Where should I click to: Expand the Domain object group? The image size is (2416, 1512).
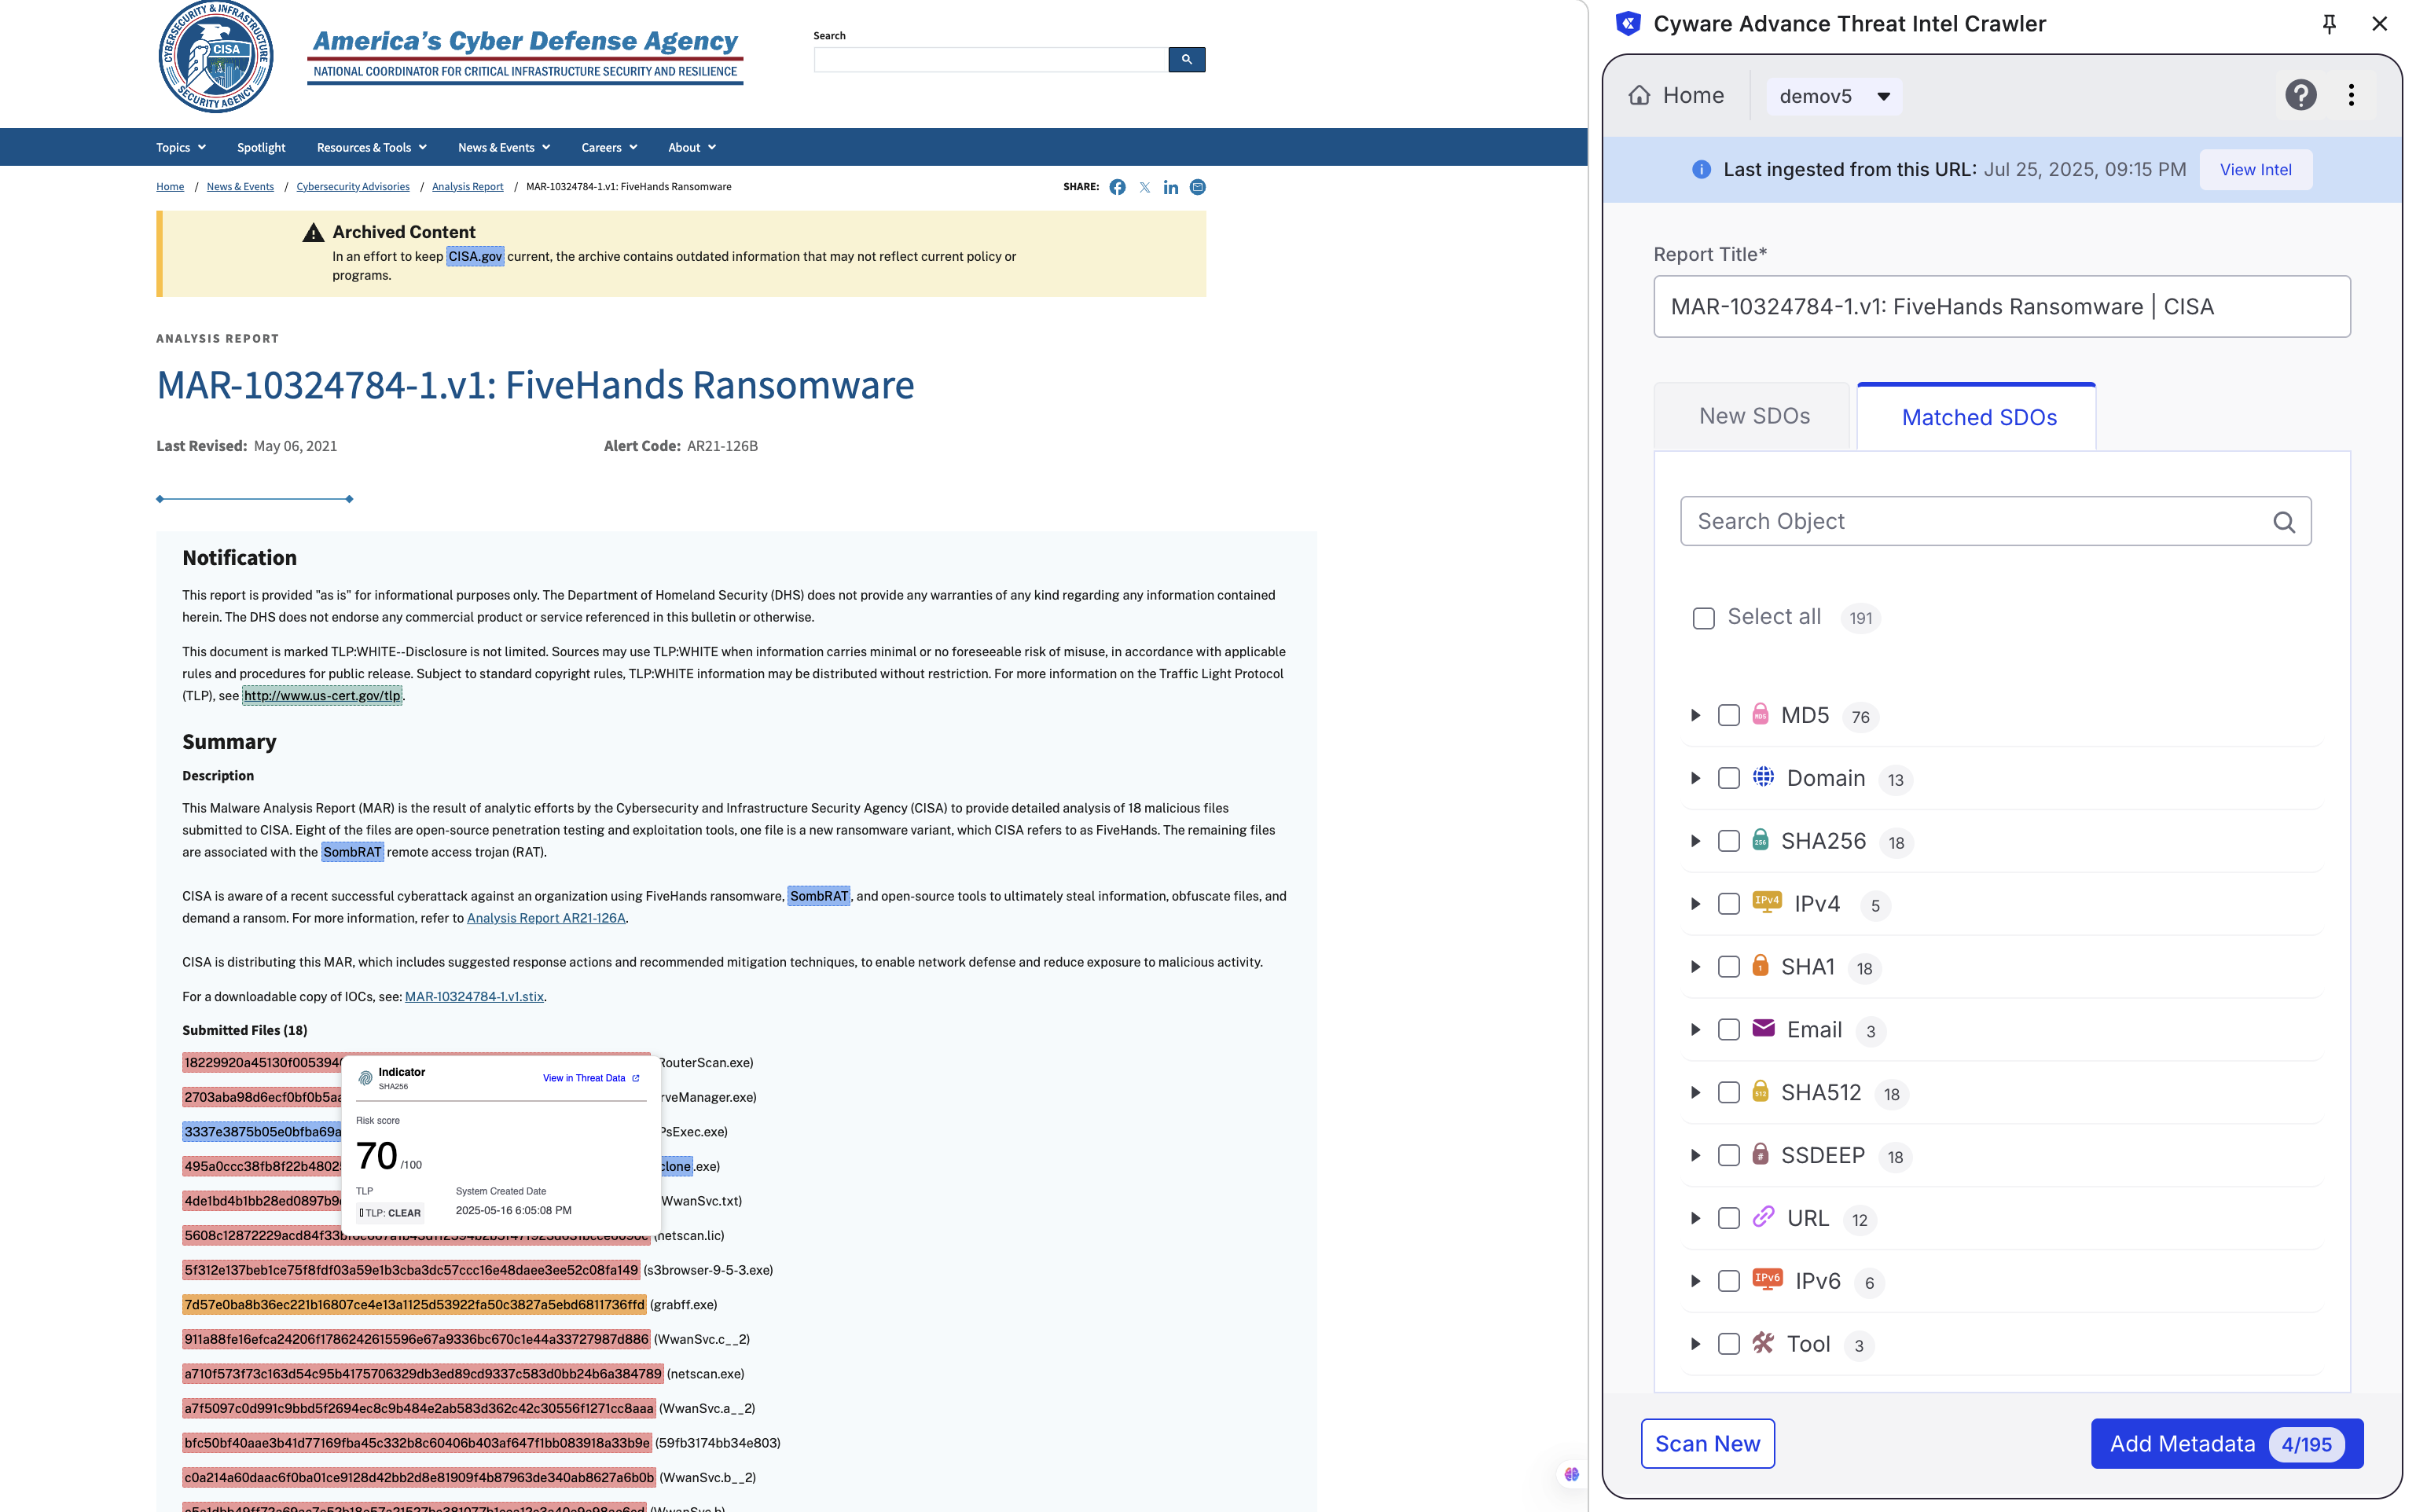click(1695, 778)
